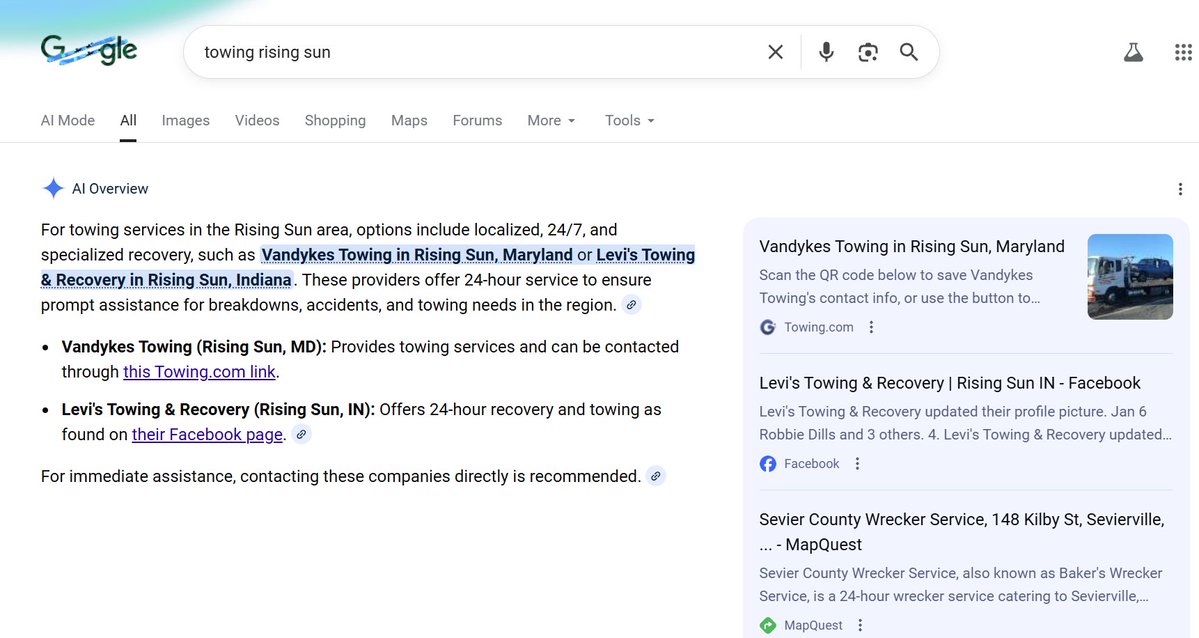Open the Towing.com link in the bullet list
The width and height of the screenshot is (1199, 638).
coord(198,371)
